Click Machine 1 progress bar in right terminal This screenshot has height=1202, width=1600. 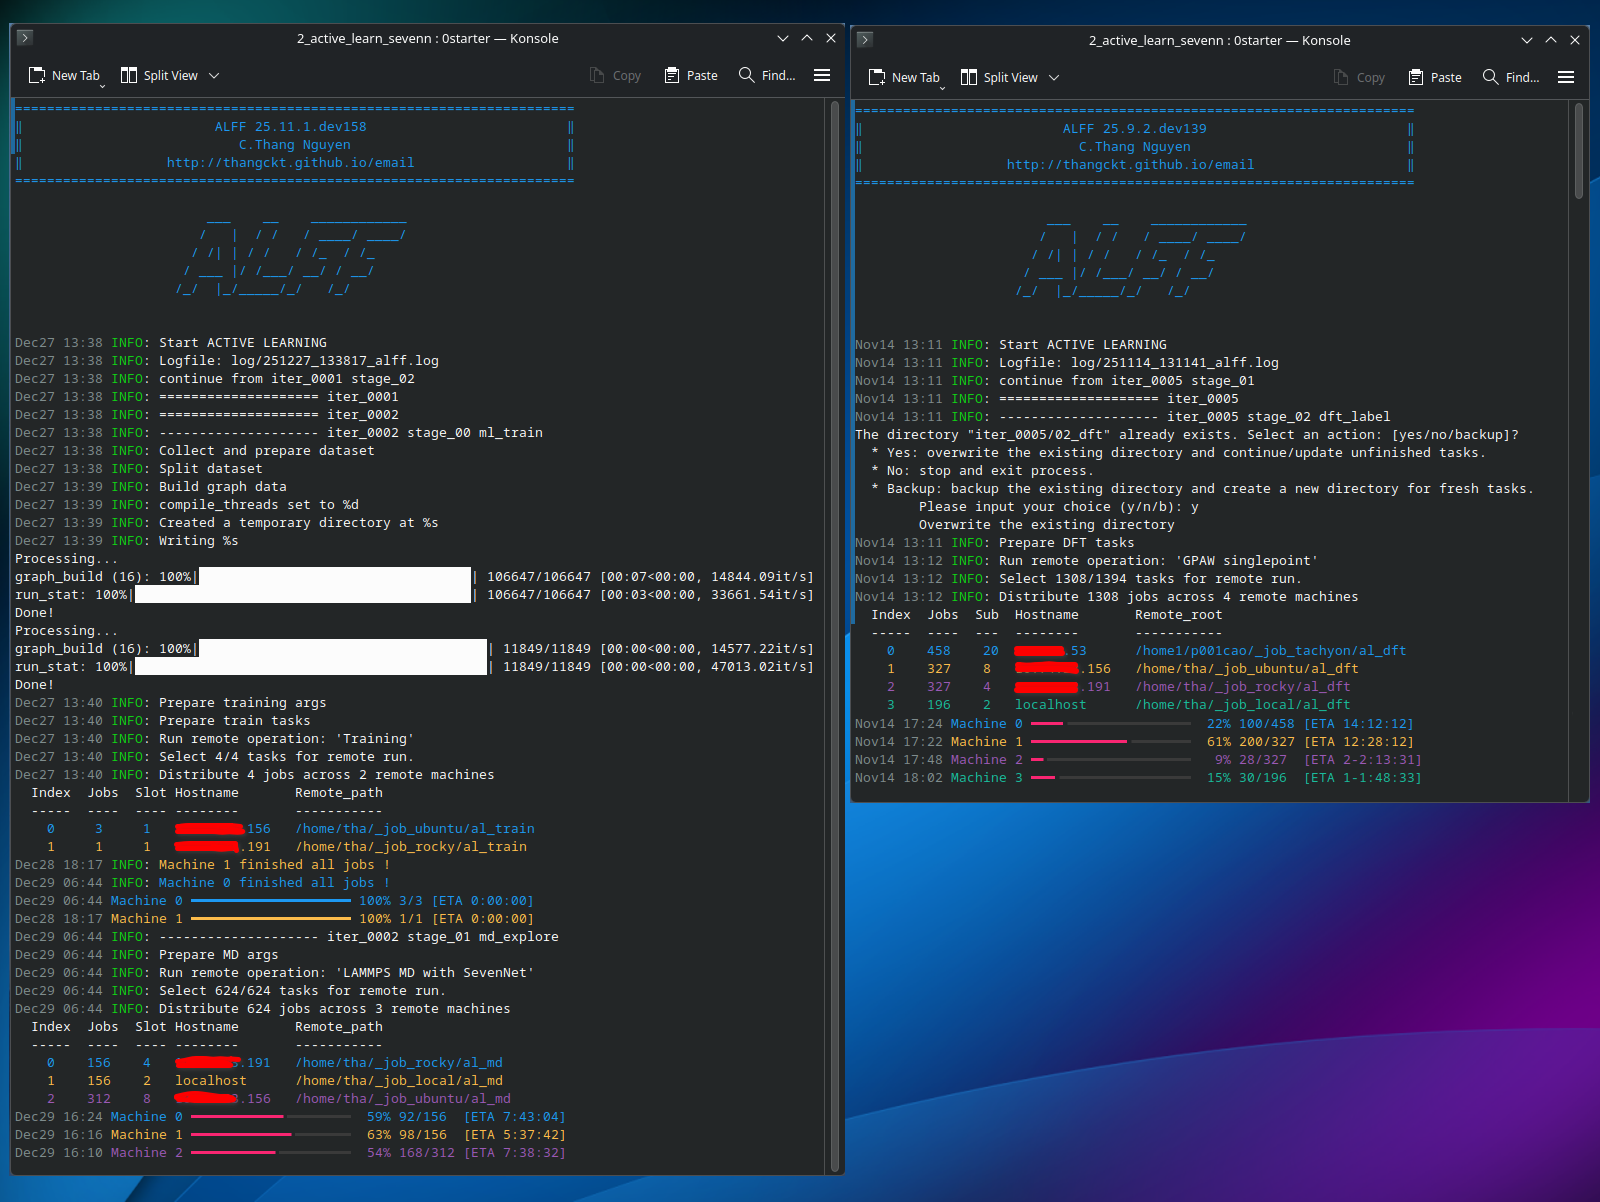1110,742
